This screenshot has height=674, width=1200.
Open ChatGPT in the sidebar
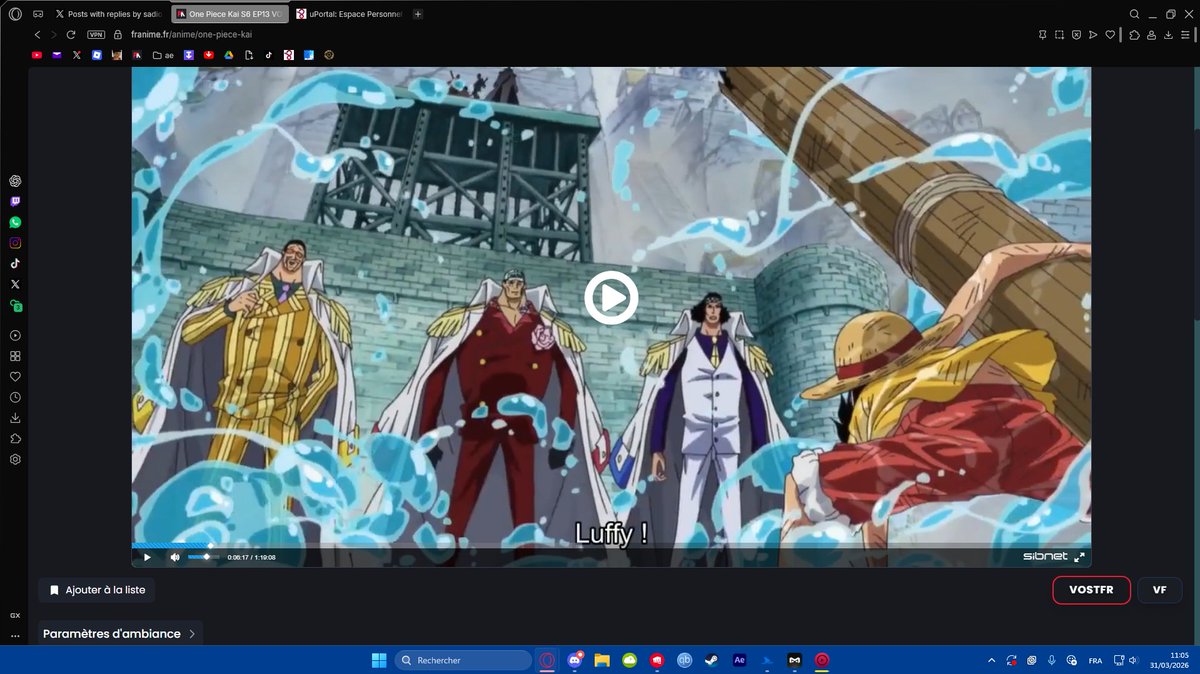15,181
